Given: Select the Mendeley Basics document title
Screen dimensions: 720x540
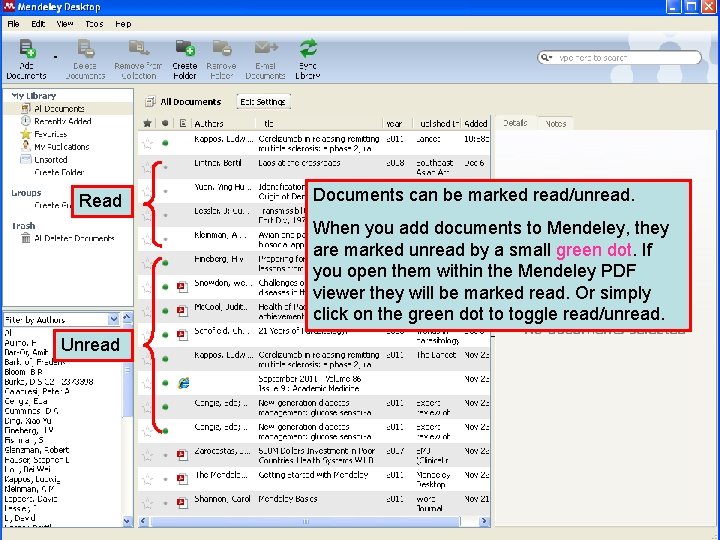Looking at the screenshot, I should point(288,499).
